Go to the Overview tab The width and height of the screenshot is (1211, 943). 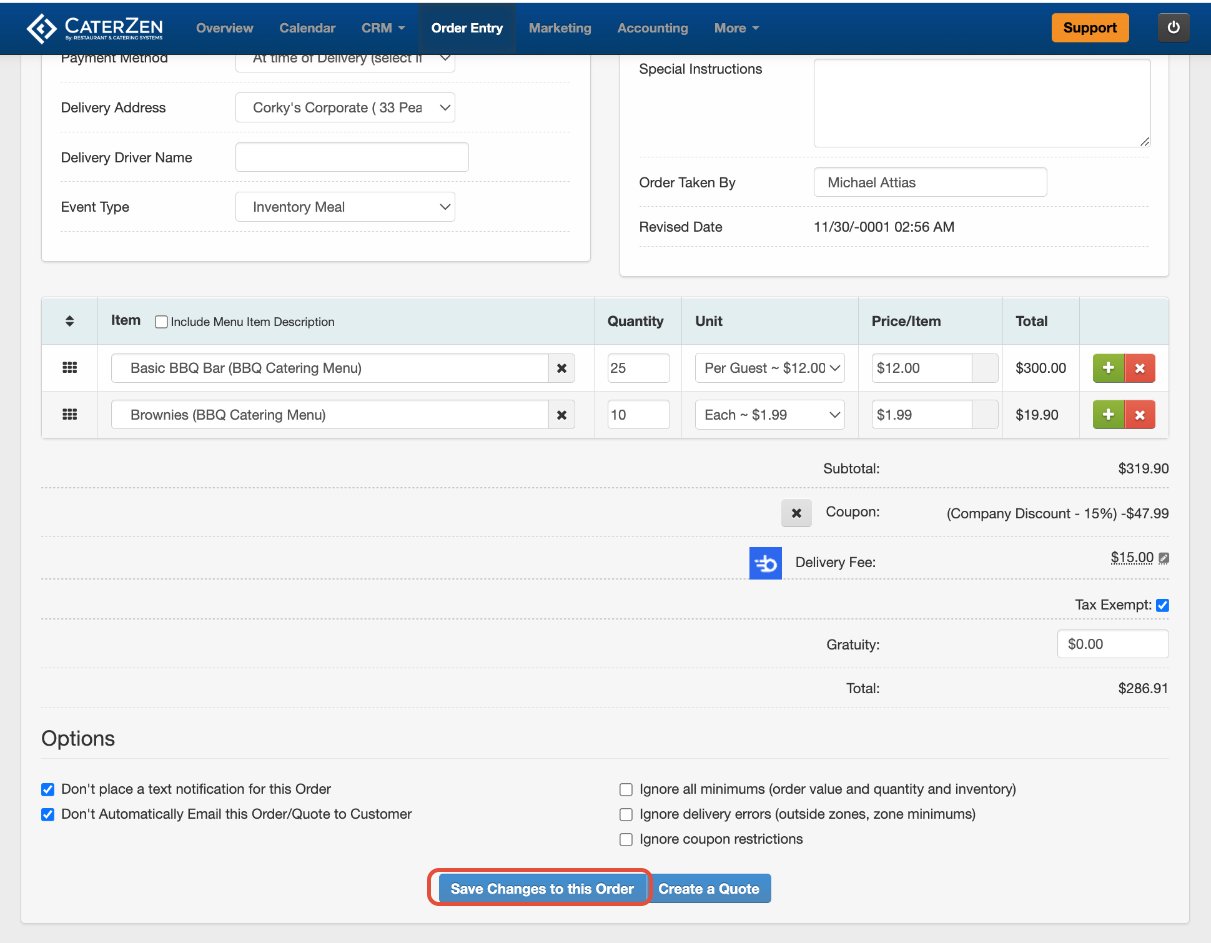[x=224, y=28]
